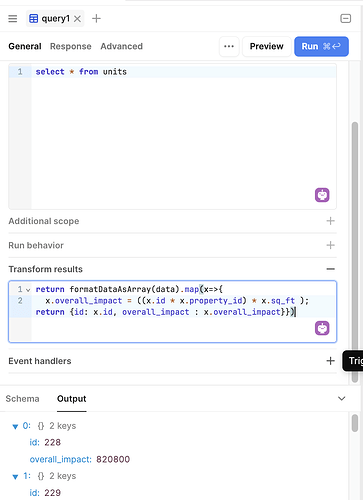Image resolution: width=363 pixels, height=500 pixels.
Task: Collapse the Transform results section
Action: click(330, 269)
